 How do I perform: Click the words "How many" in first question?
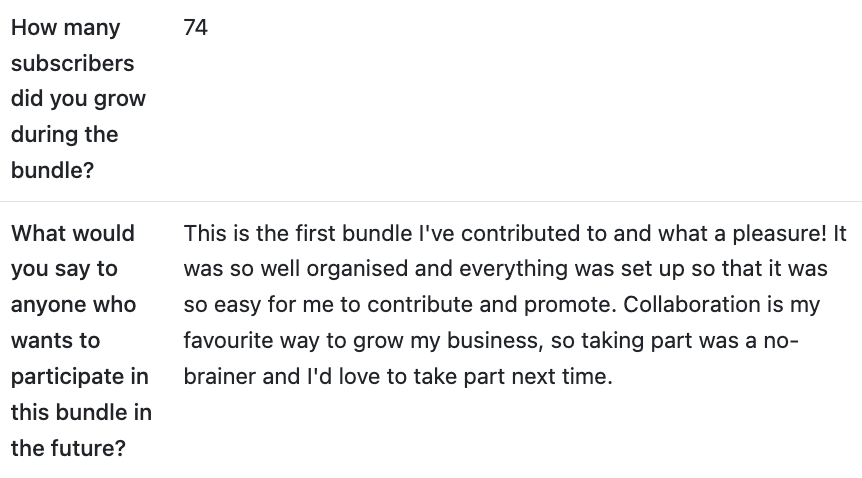coord(65,28)
